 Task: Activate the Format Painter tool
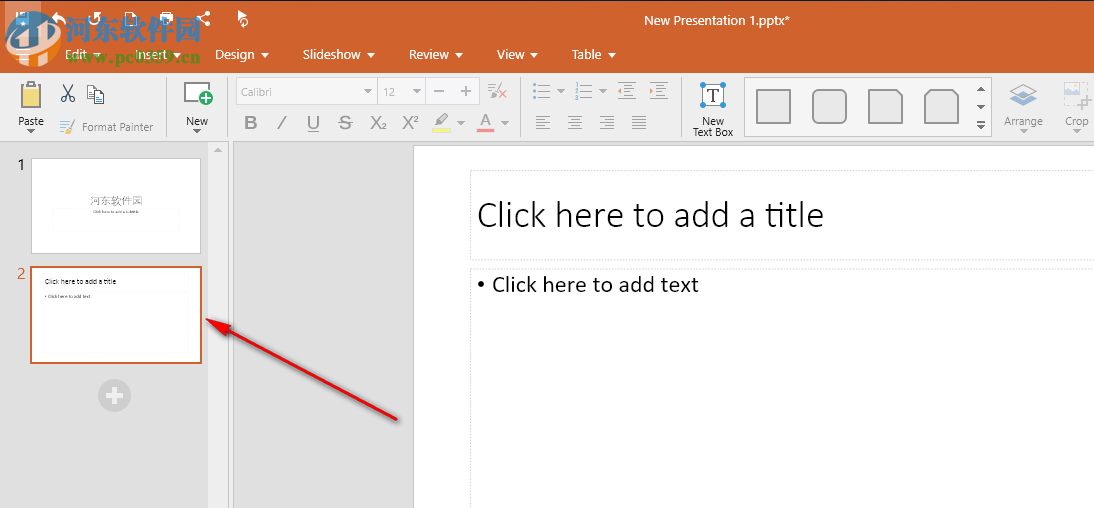click(x=106, y=127)
